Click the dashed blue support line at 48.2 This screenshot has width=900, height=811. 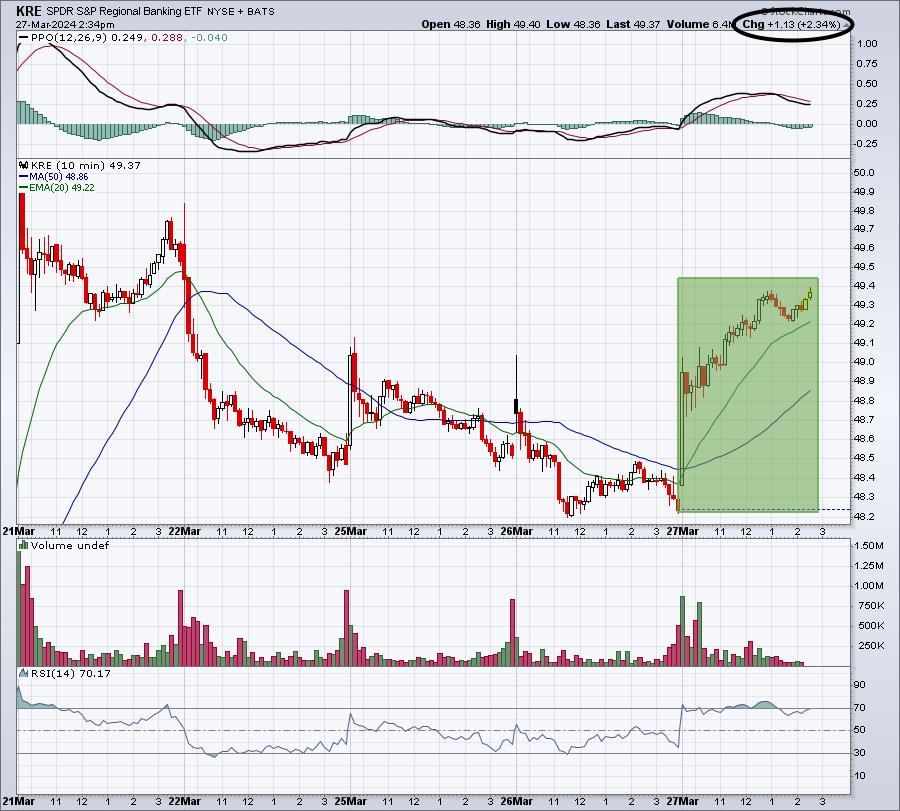tap(764, 510)
